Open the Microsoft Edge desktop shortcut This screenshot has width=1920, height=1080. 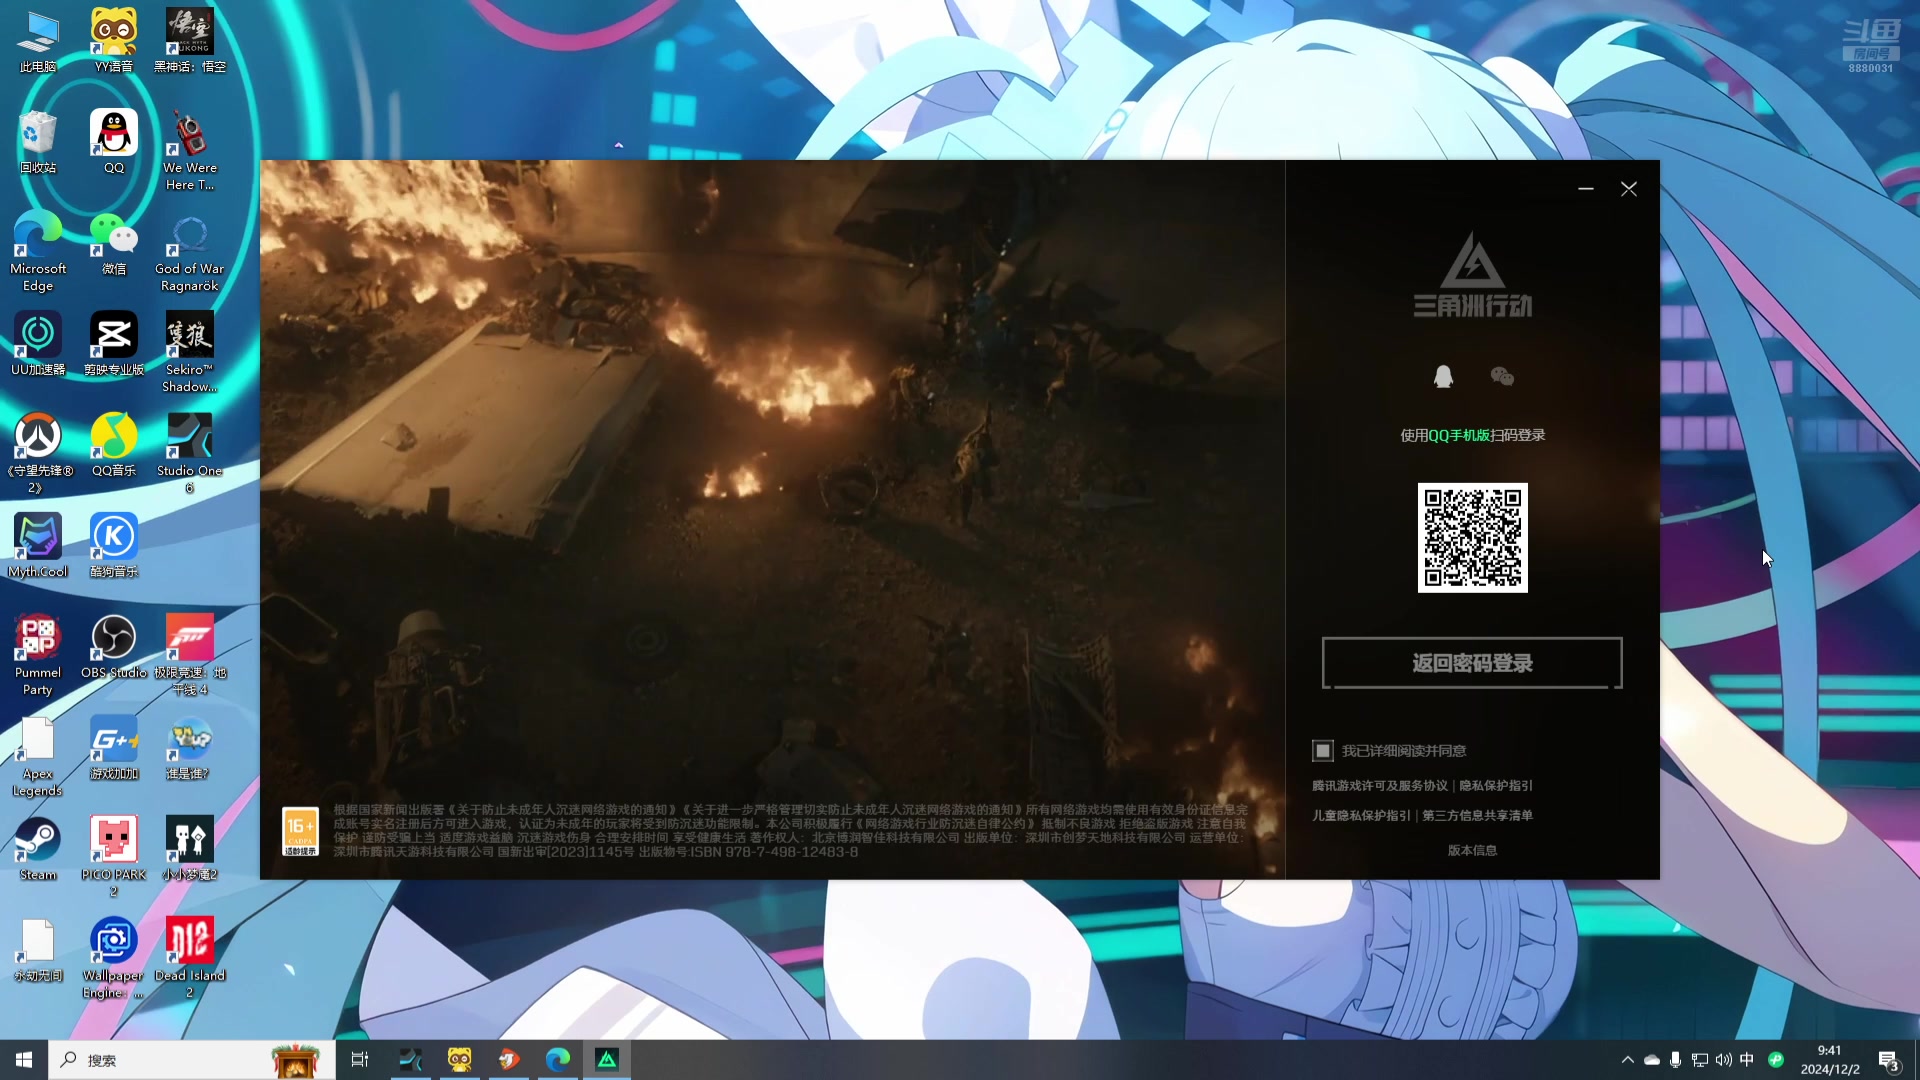[38, 251]
